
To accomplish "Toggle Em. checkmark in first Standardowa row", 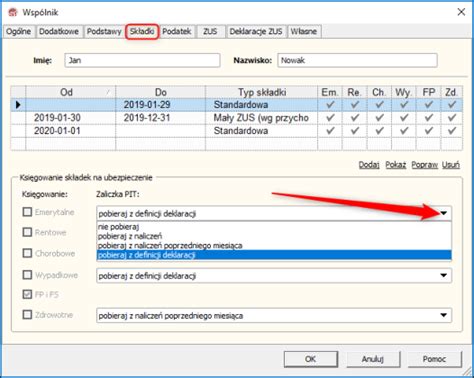I will coord(330,105).
